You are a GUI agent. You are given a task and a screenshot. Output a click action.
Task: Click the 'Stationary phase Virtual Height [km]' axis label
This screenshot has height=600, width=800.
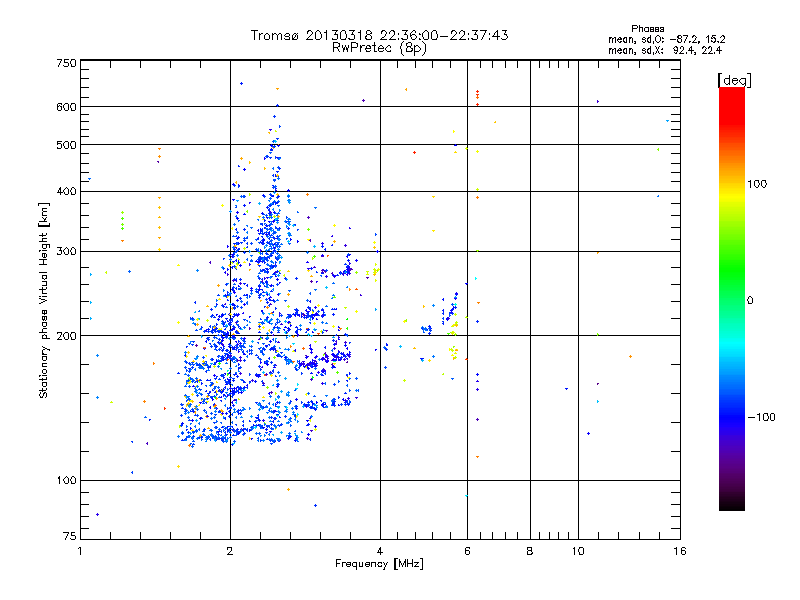pyautogui.click(x=43, y=300)
